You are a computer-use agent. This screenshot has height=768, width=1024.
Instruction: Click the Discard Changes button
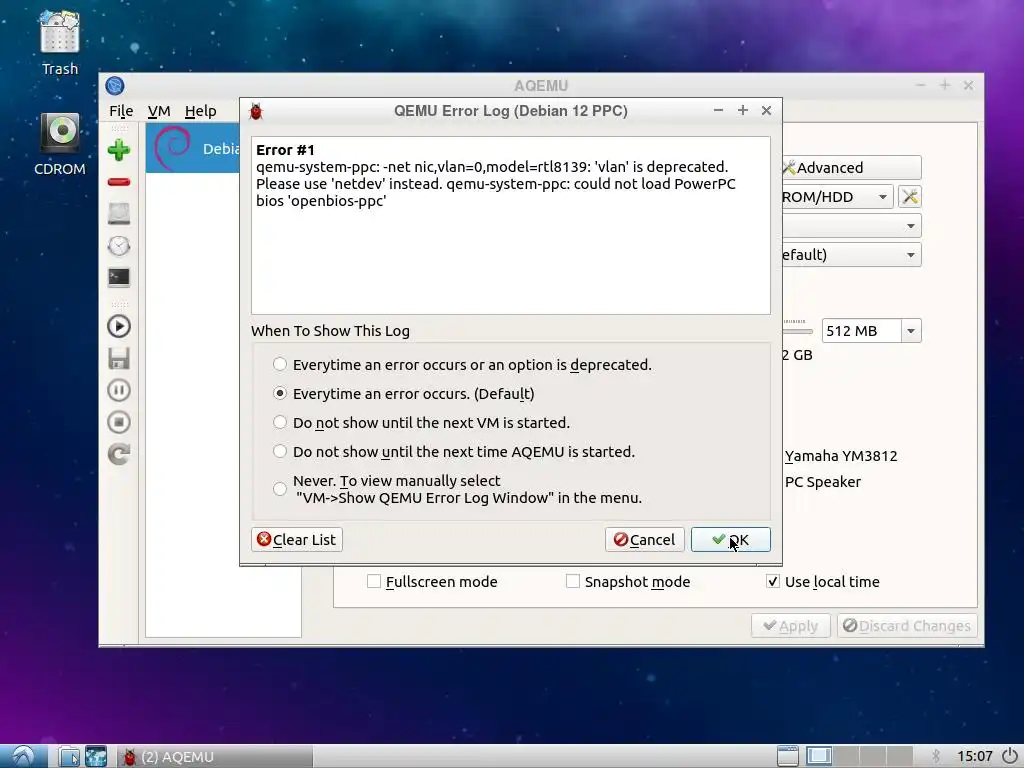point(907,626)
